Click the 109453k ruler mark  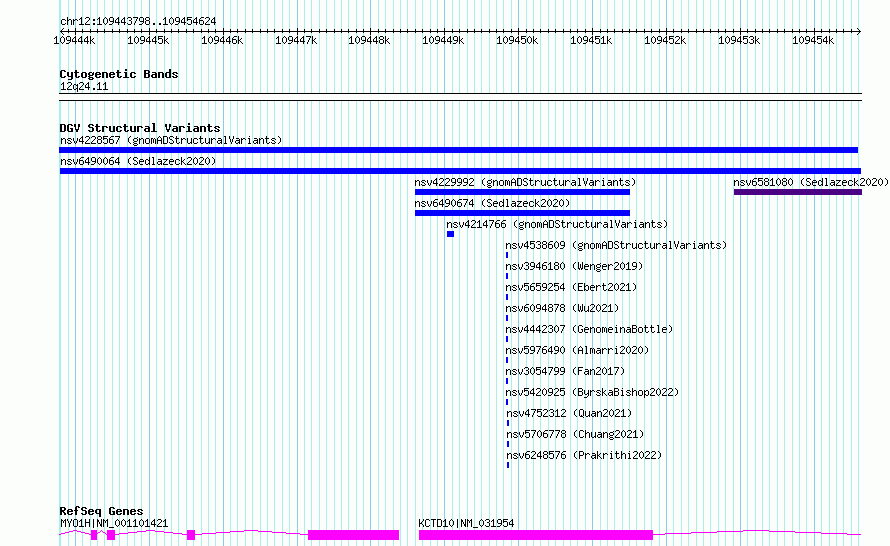tap(739, 40)
